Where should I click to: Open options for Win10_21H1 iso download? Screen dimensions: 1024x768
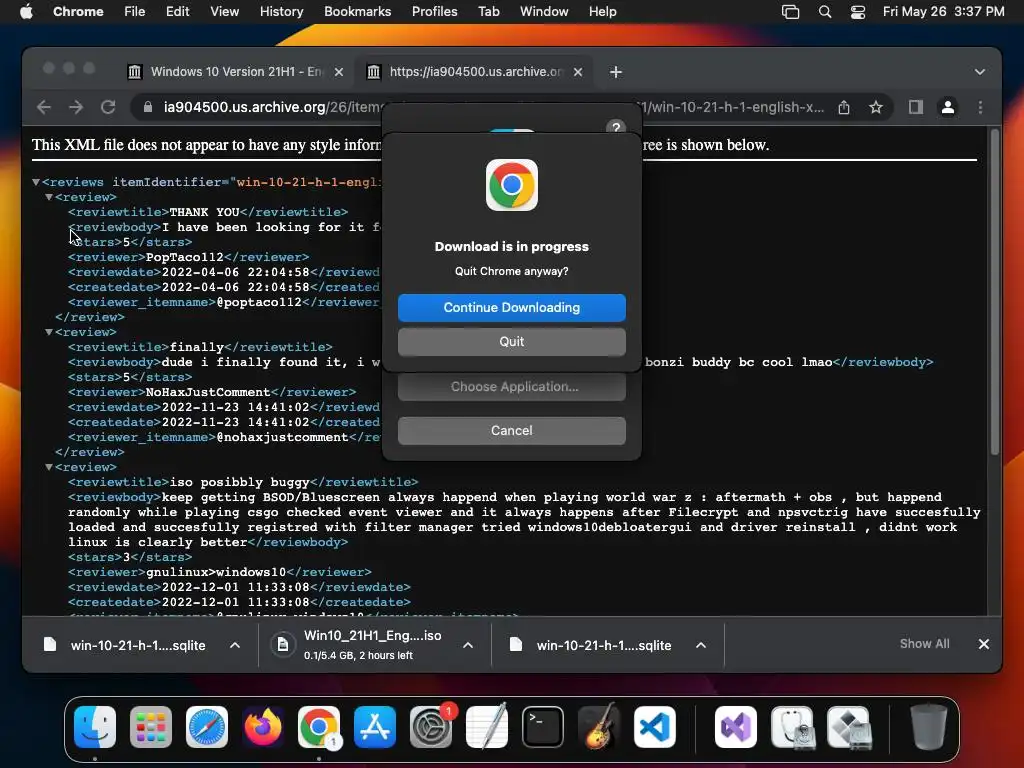click(x=468, y=645)
